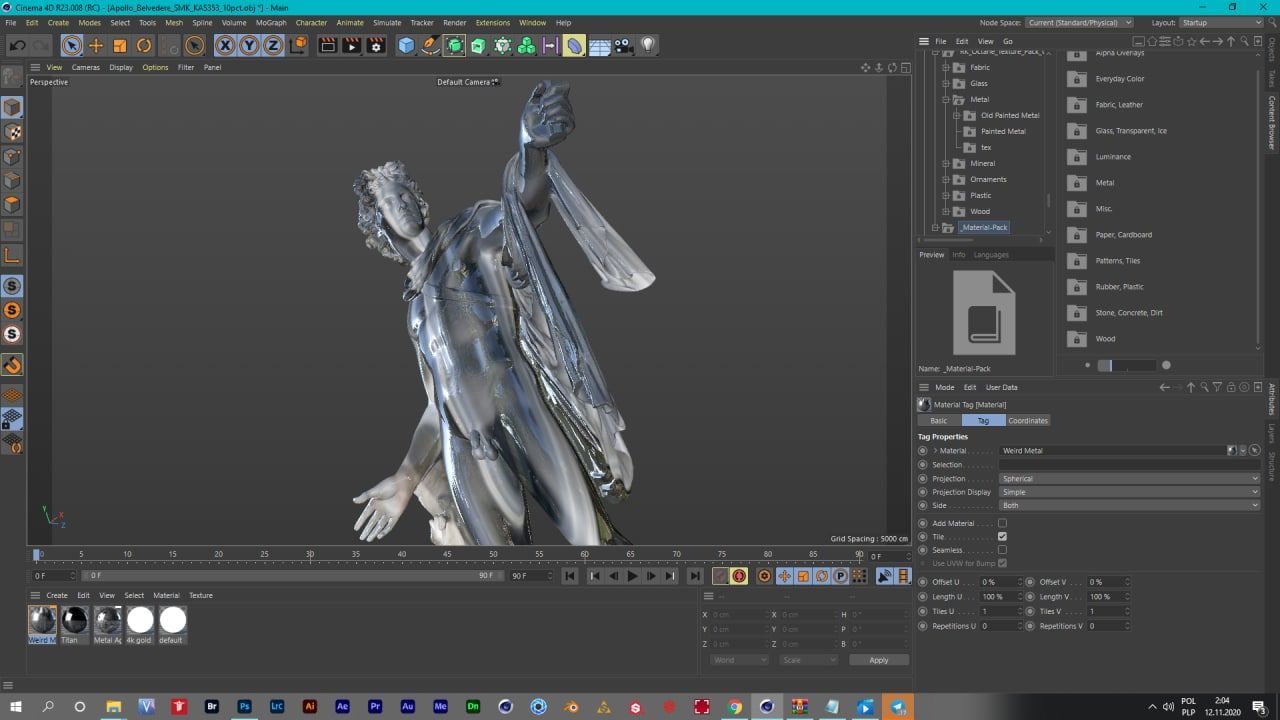Open the Side dropdown showing Both
Screen dimensions: 1280x720
point(1129,505)
